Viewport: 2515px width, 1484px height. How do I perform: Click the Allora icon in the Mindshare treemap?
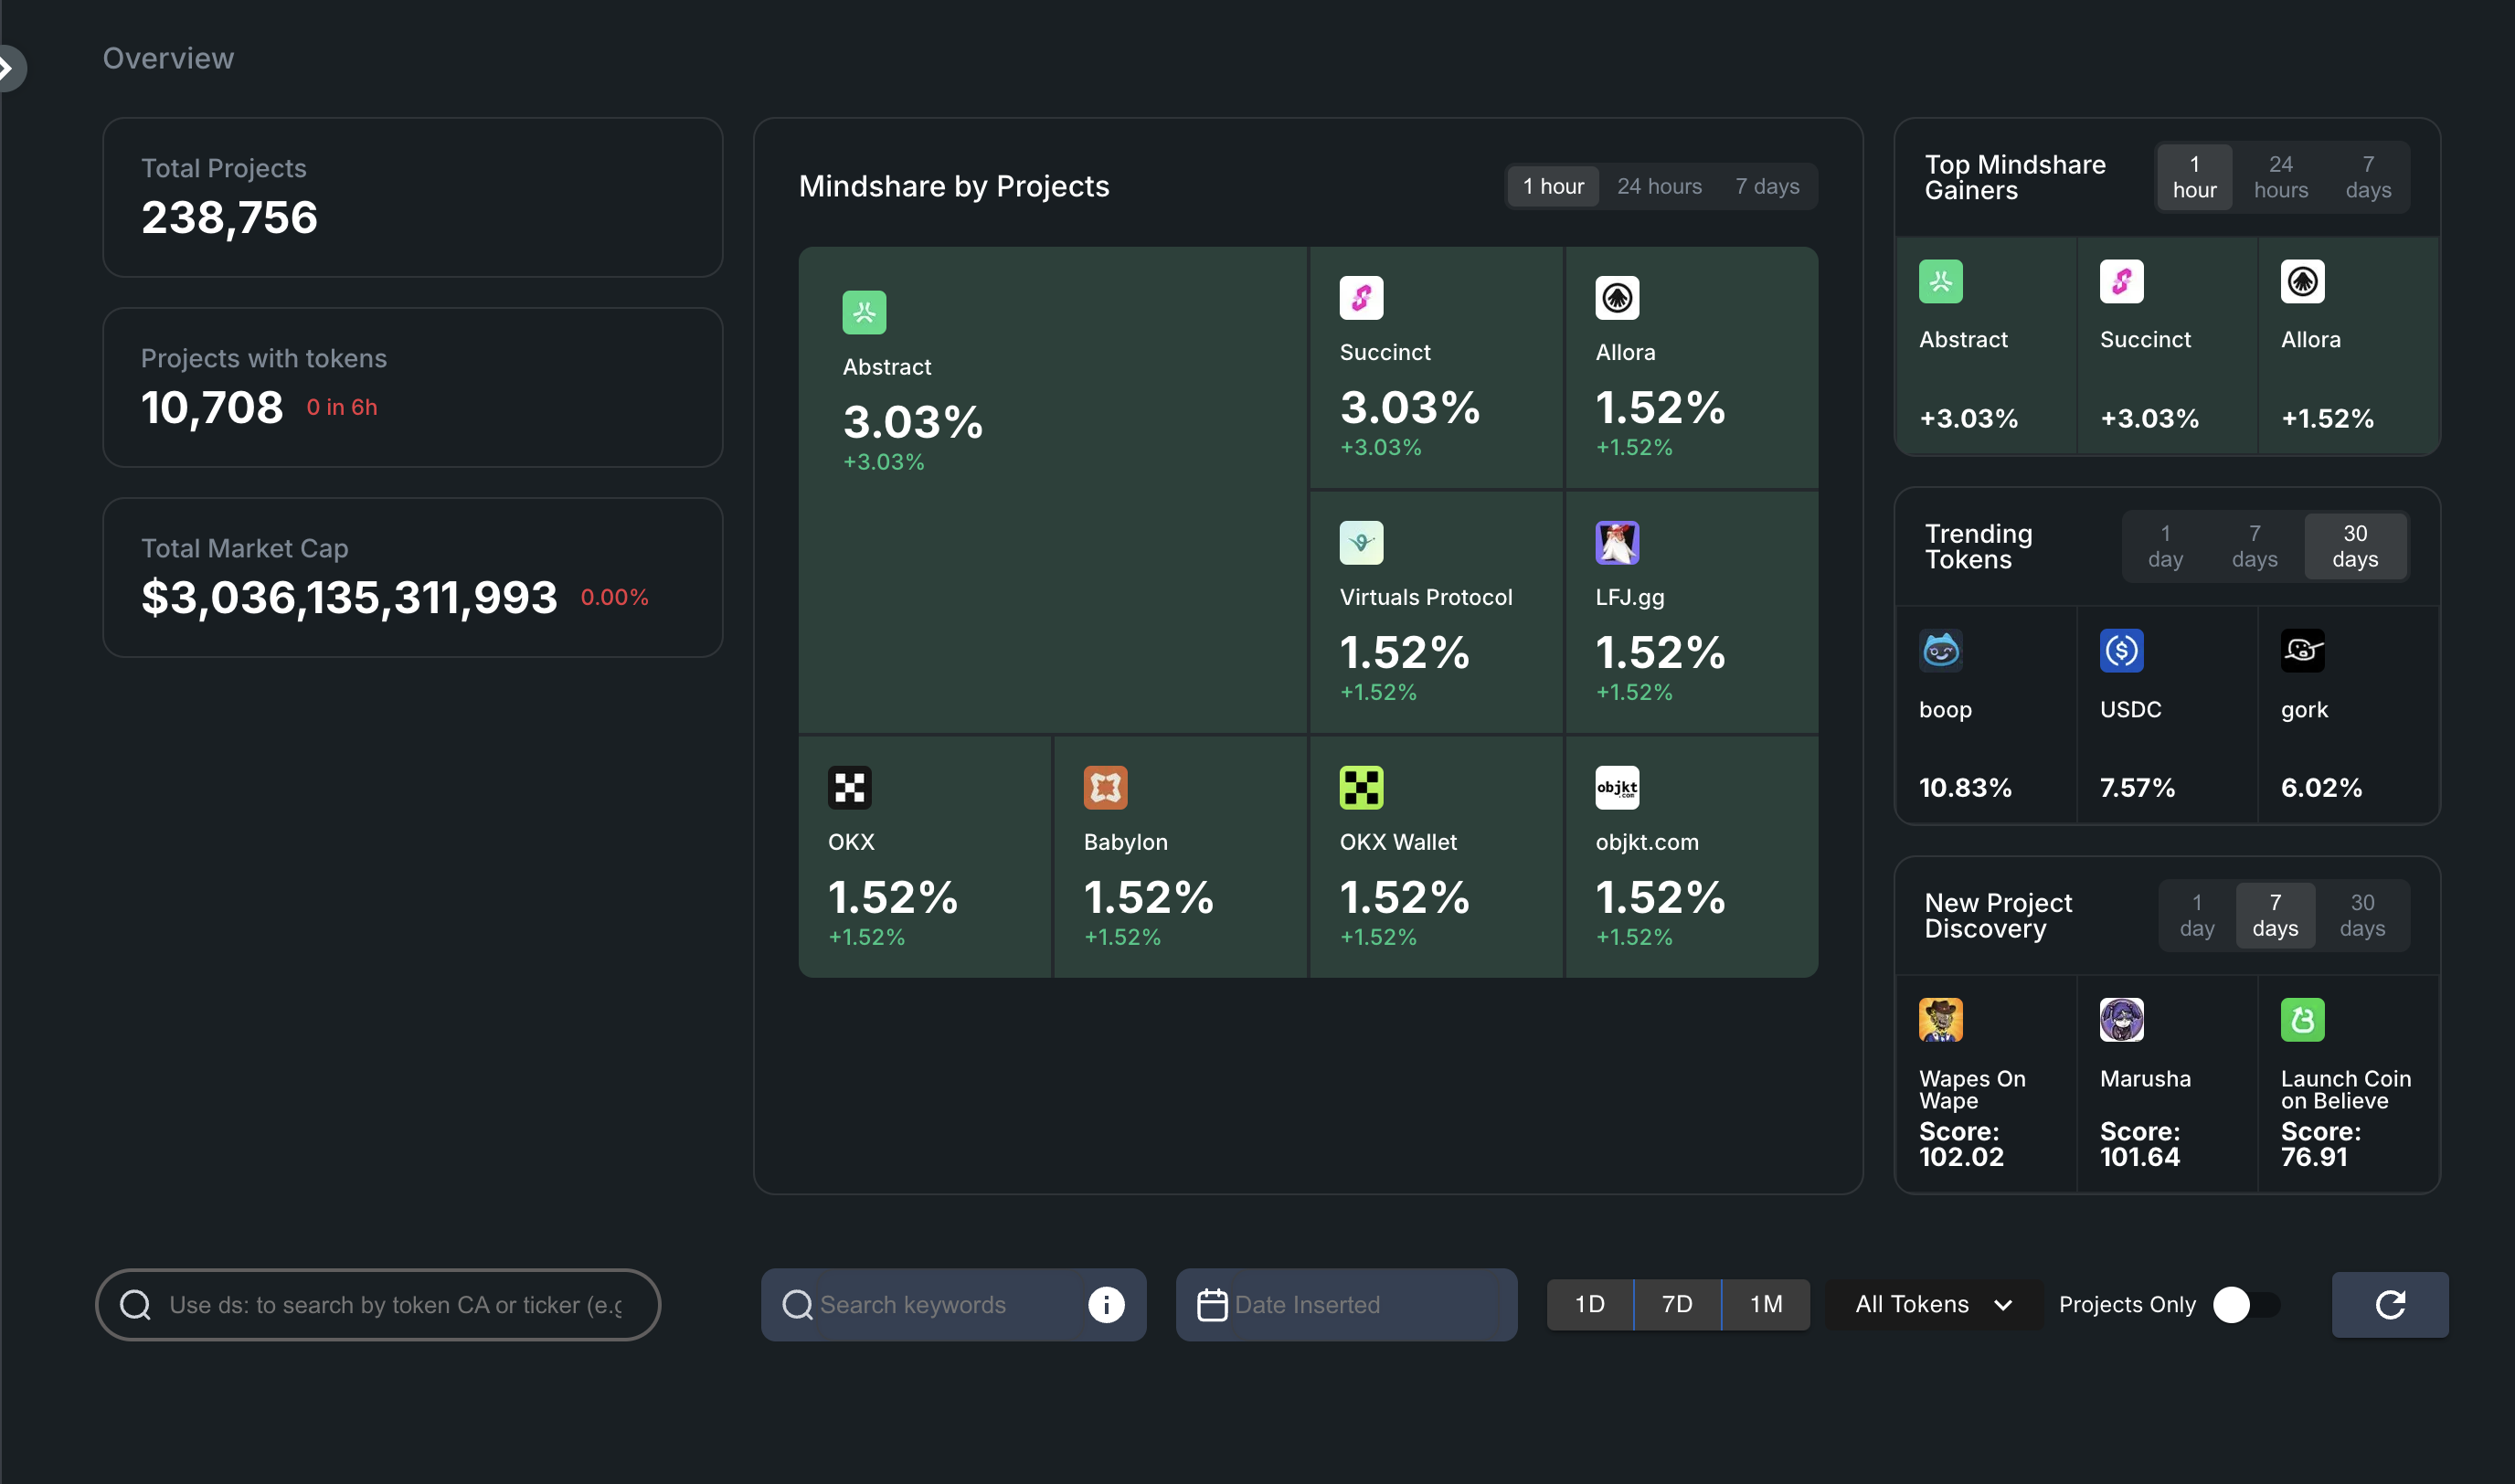(x=1617, y=297)
